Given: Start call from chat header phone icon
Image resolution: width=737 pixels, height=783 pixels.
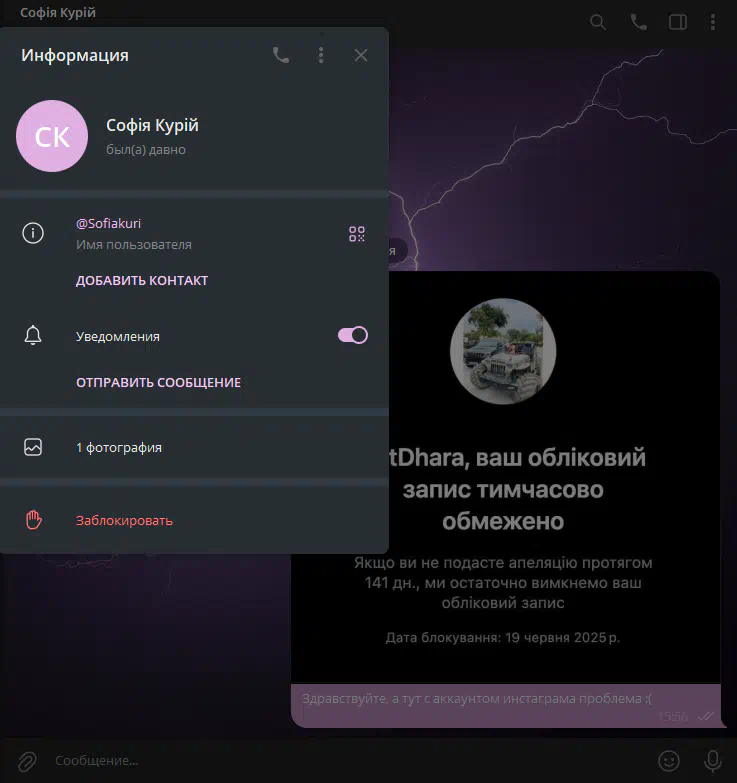Looking at the screenshot, I should click(638, 22).
